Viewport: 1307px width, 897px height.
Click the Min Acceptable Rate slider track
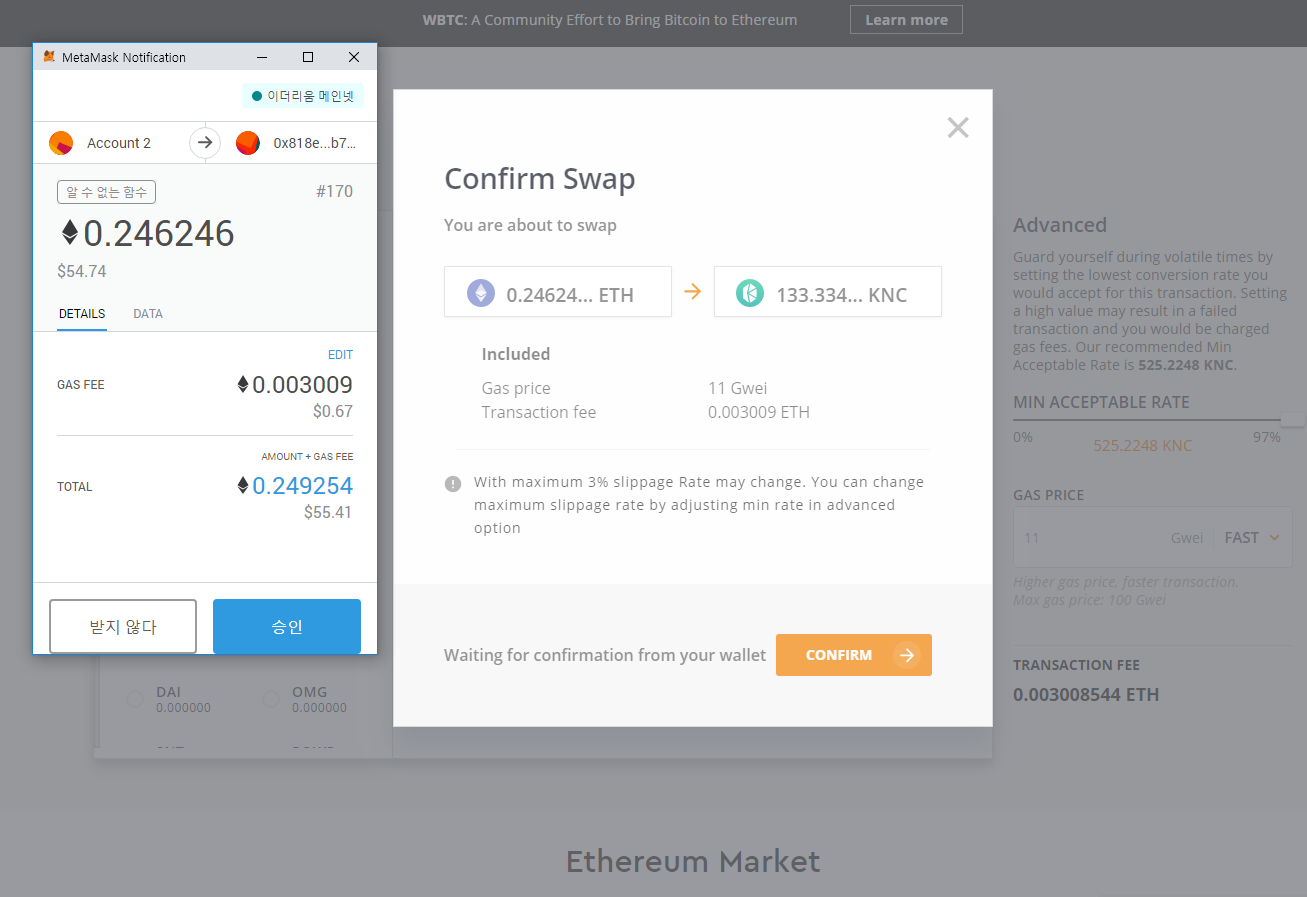click(1147, 420)
